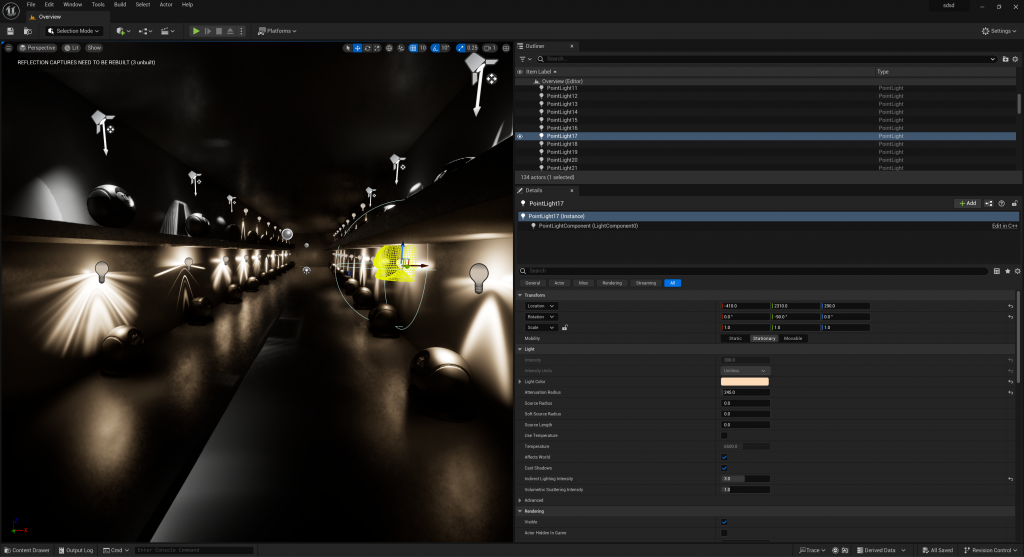1024x557 pixels.
Task: Switch to the Rendering filter tab in Details
Action: (x=611, y=283)
